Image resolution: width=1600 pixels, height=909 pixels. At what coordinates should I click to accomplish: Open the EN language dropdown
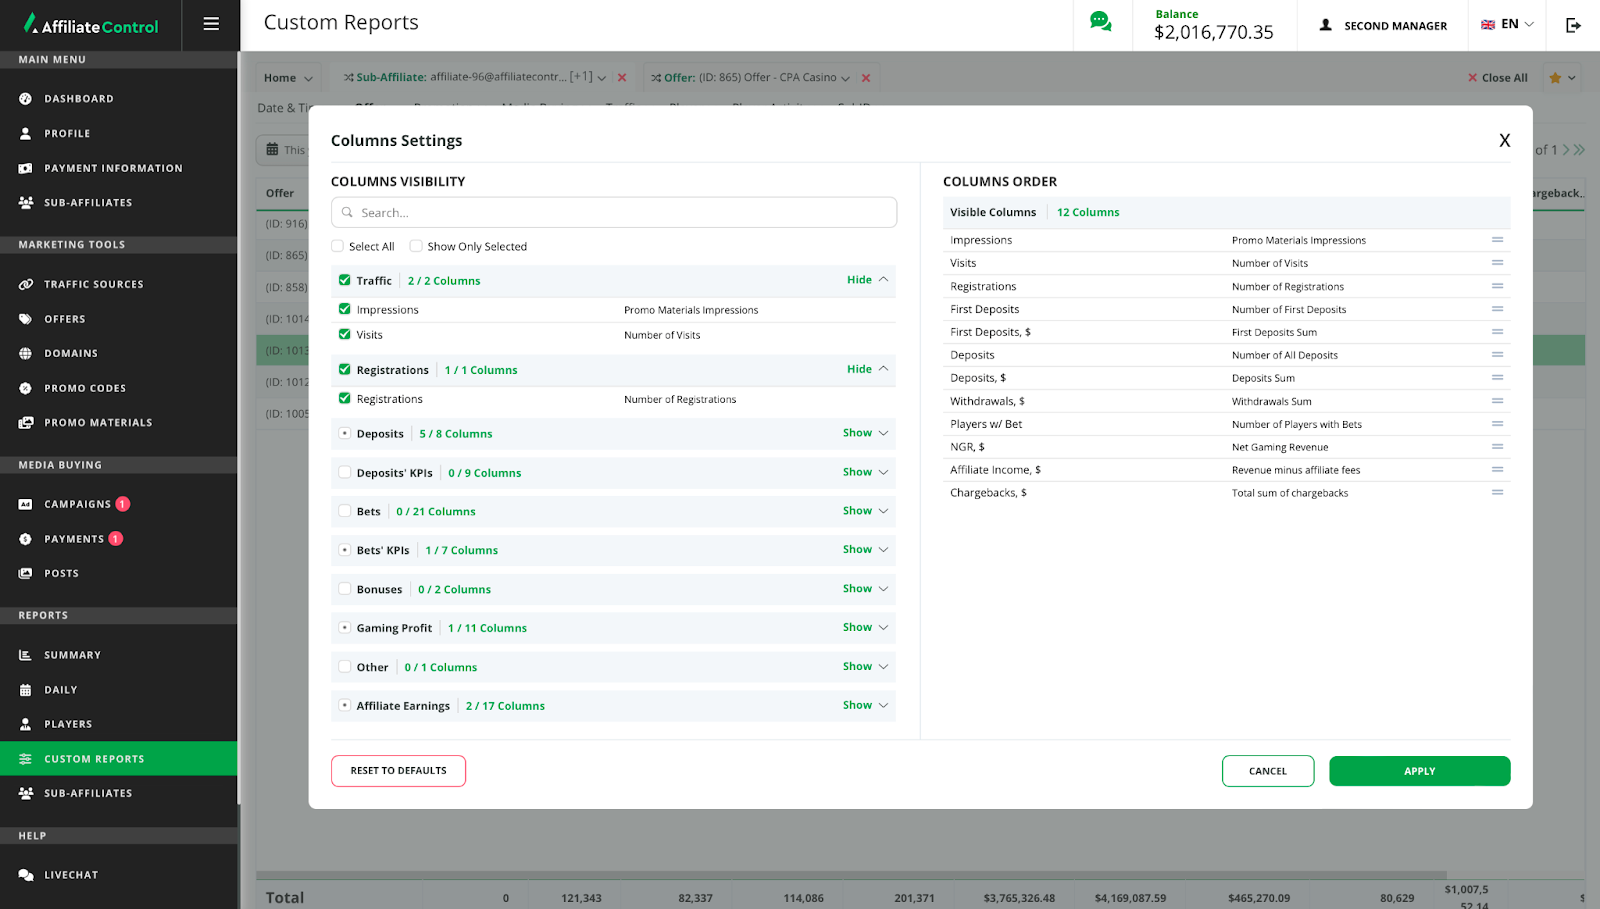pyautogui.click(x=1507, y=25)
